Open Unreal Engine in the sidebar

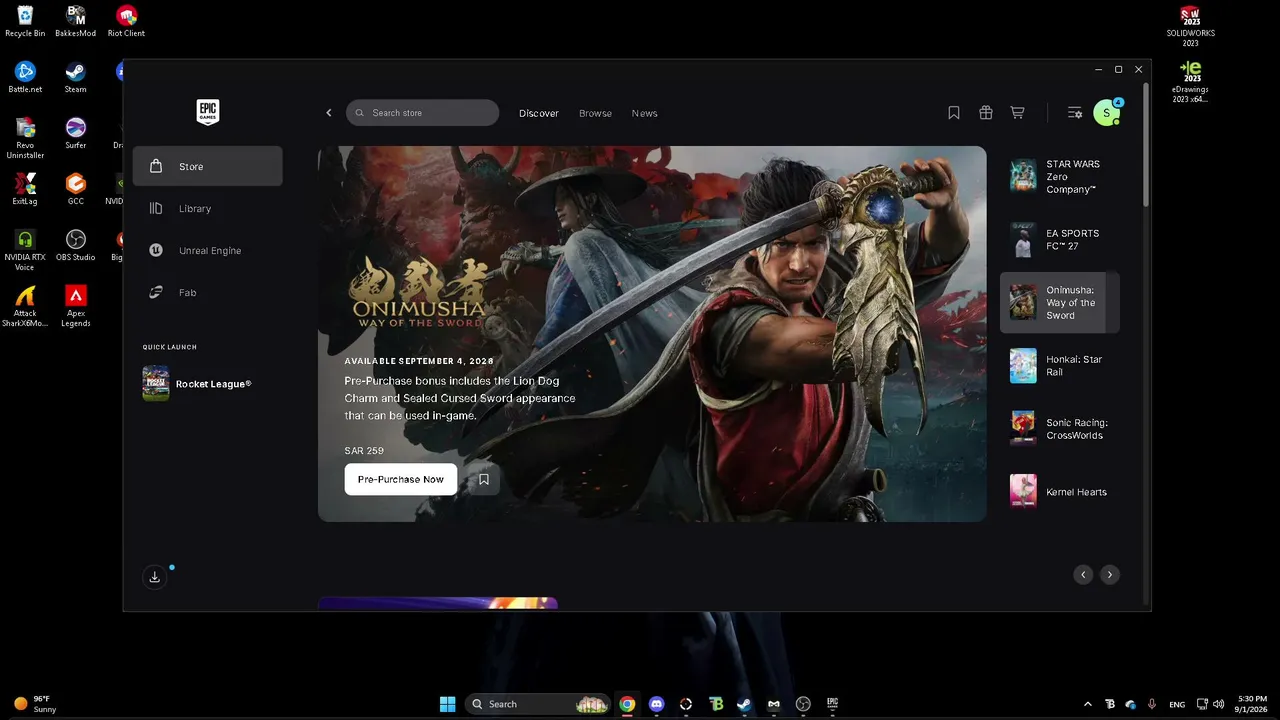tap(208, 250)
